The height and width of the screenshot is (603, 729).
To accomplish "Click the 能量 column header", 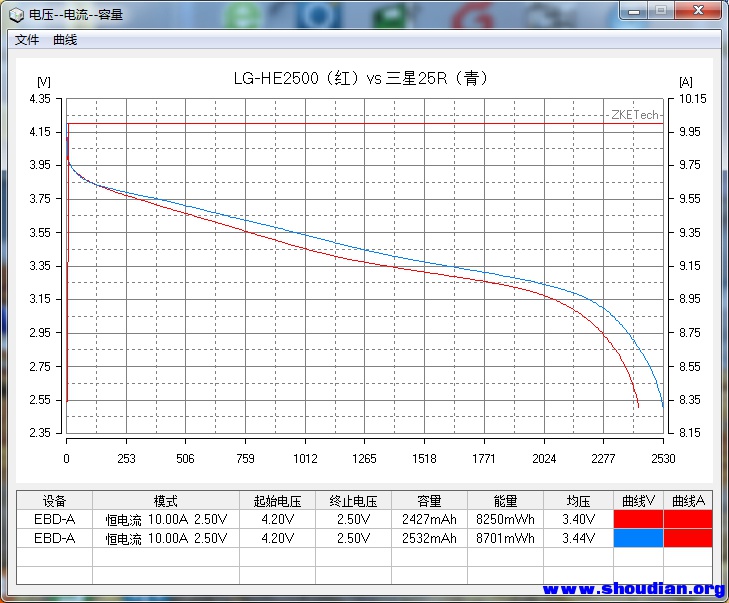I will pos(505,501).
